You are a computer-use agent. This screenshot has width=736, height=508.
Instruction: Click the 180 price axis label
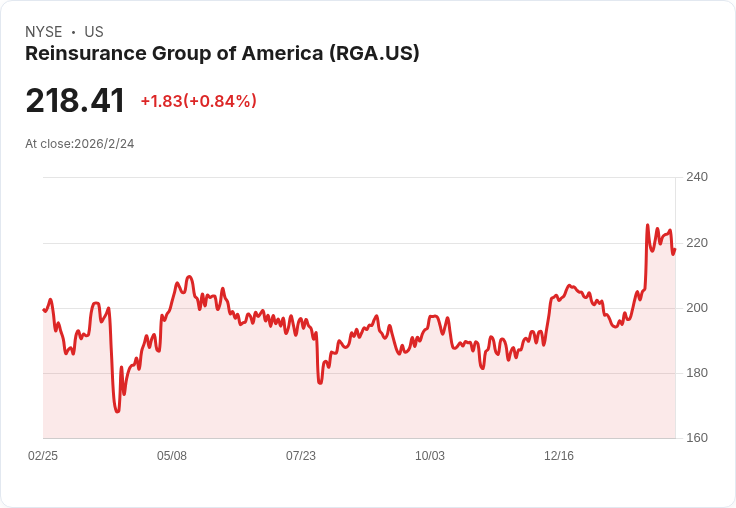click(697, 373)
